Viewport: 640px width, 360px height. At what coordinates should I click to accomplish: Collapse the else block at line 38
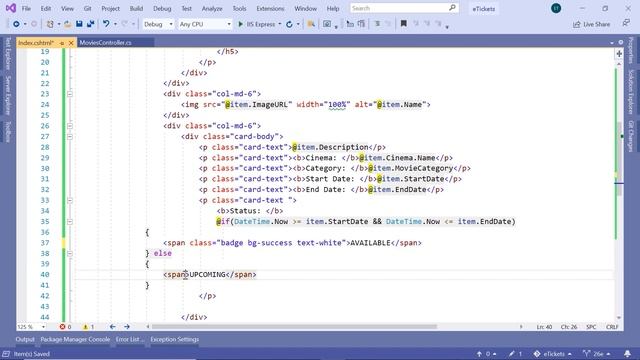[70, 253]
